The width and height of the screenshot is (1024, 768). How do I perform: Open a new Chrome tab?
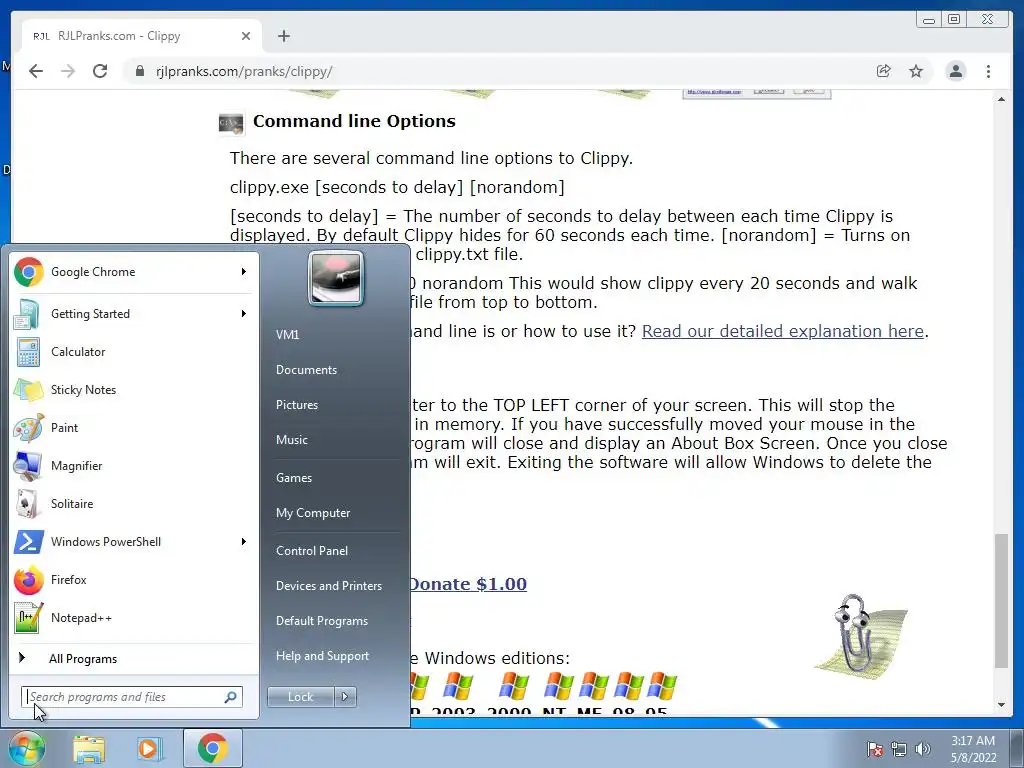point(283,36)
